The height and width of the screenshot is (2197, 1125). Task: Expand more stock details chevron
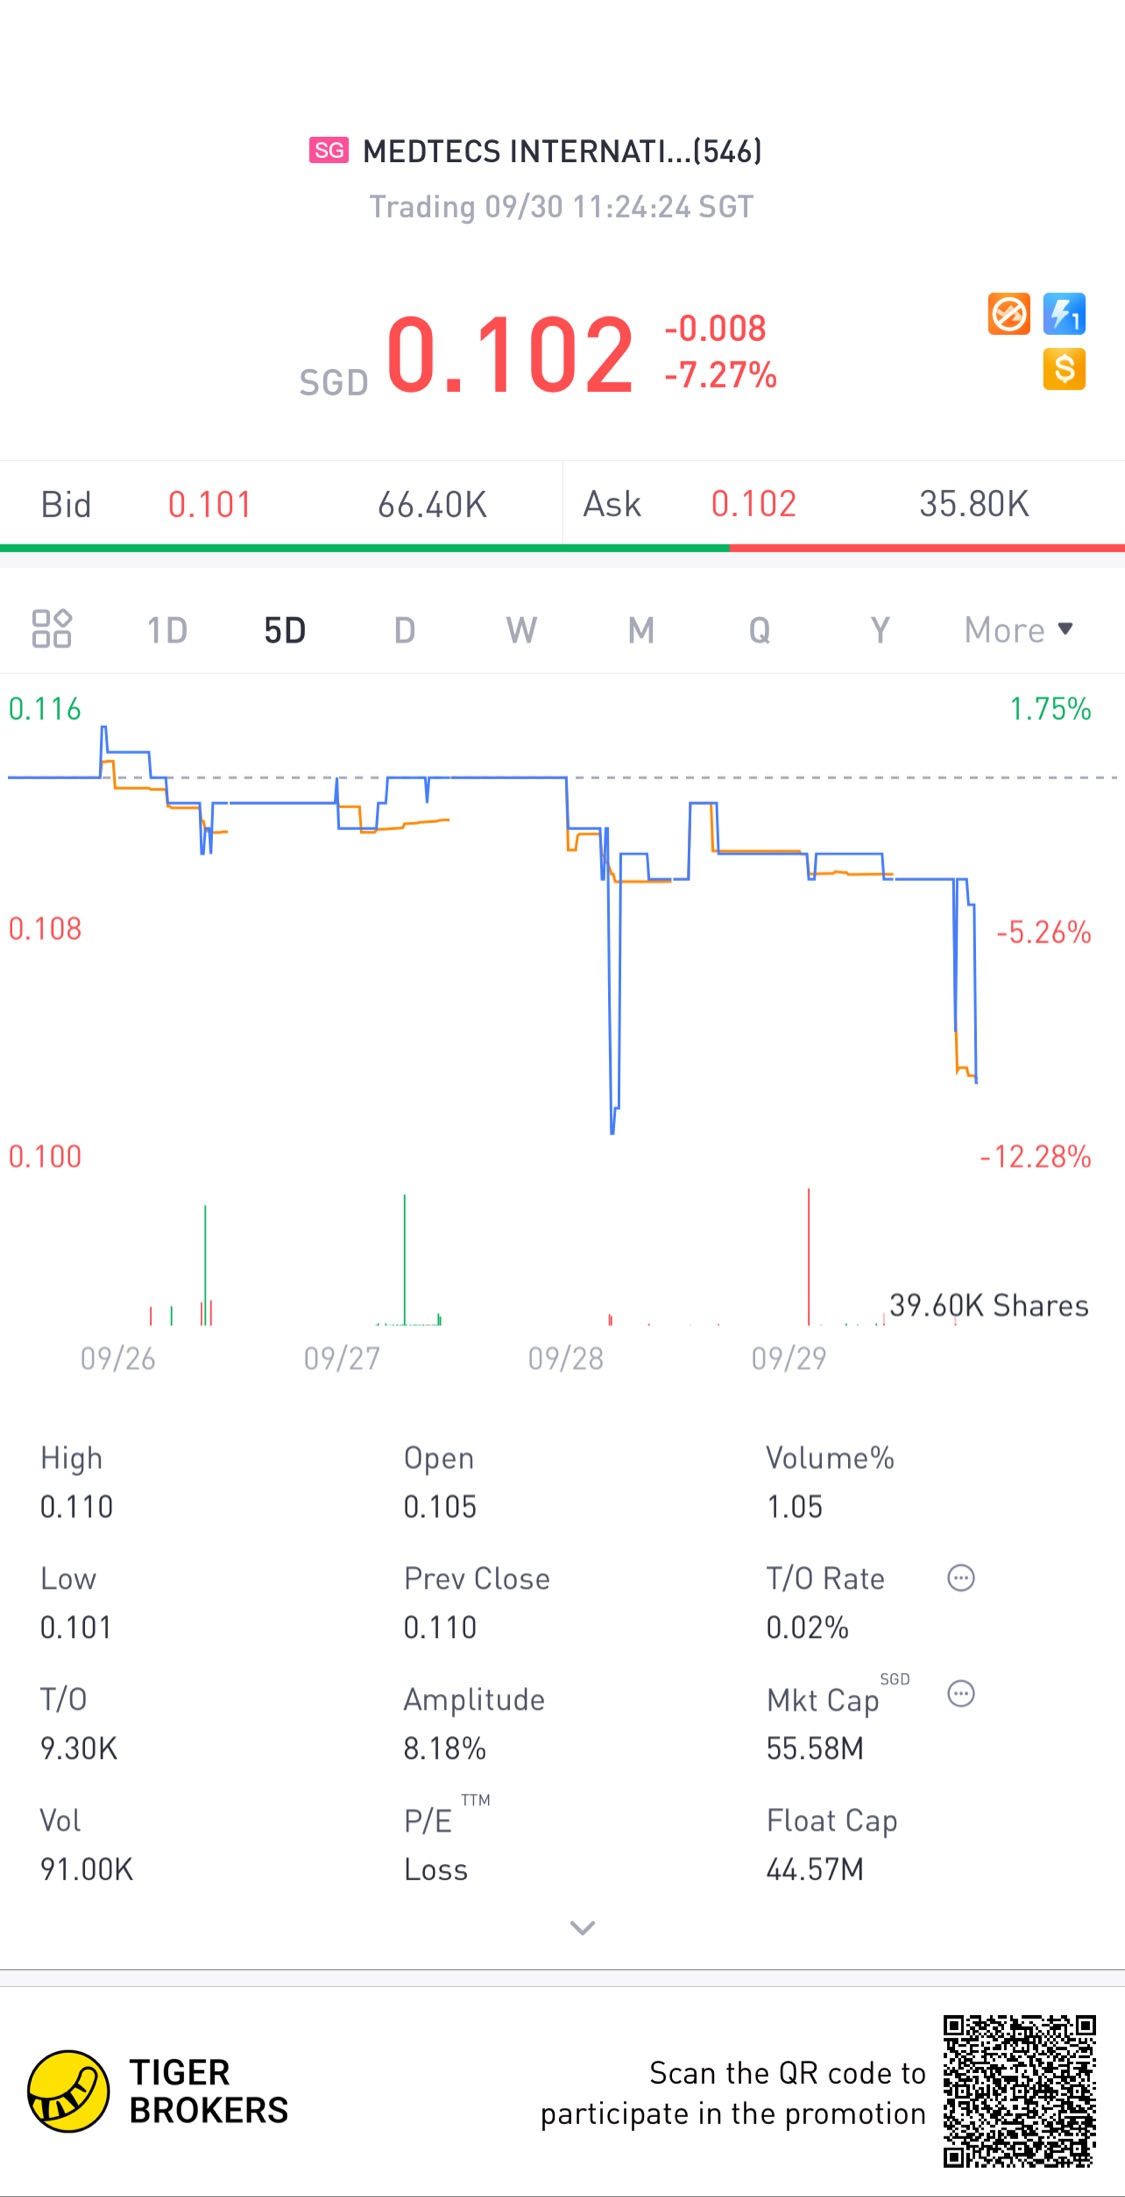[582, 1927]
